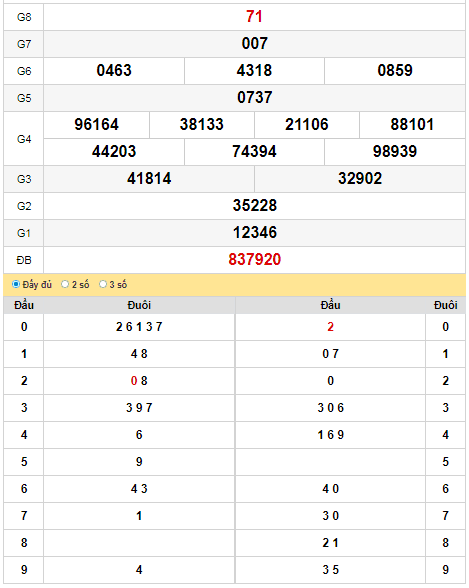Click G3 number 41814
Viewport: 469px width, 588px height.
pyautogui.click(x=149, y=178)
